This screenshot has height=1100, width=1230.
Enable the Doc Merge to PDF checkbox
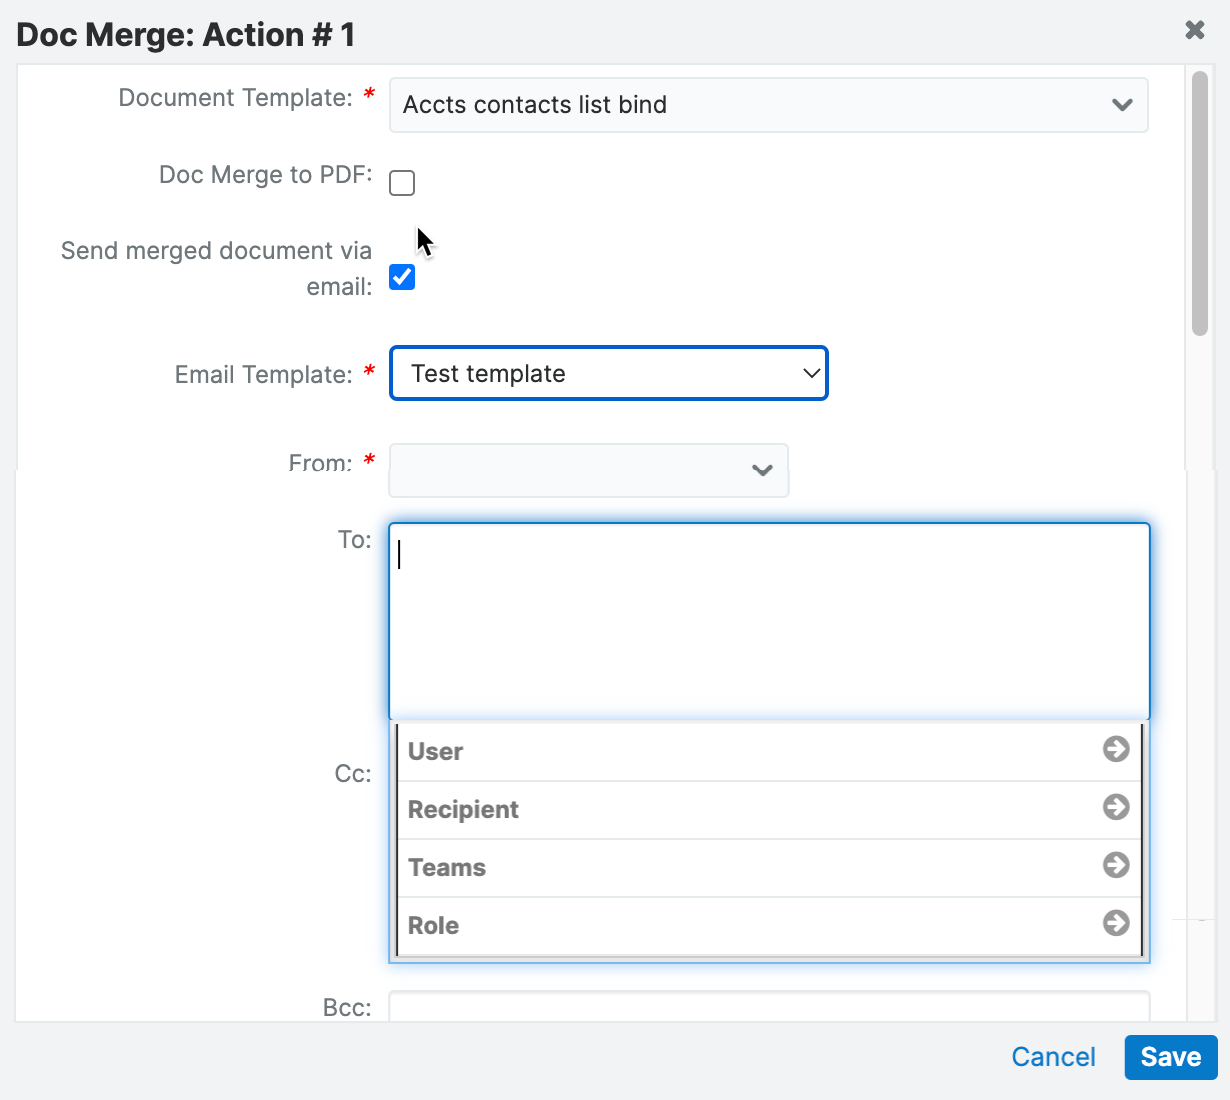tap(401, 183)
